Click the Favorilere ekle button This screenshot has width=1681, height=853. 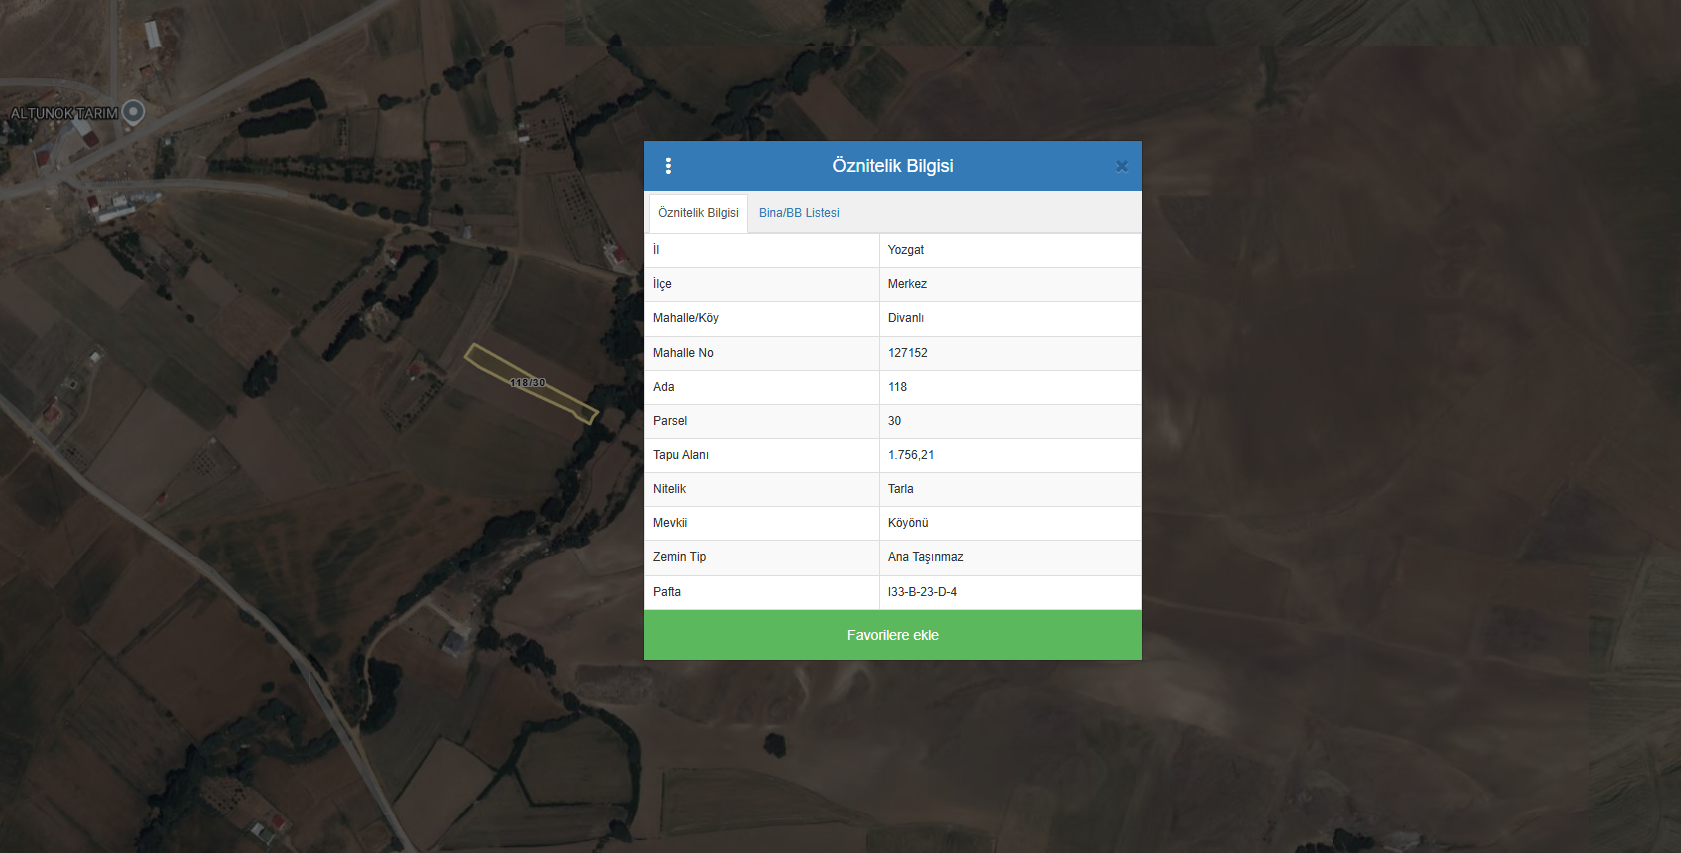(x=892, y=635)
